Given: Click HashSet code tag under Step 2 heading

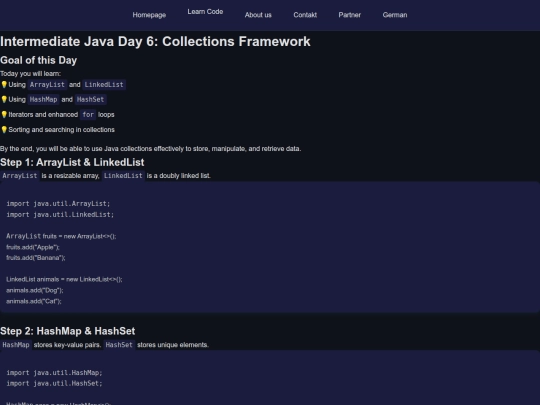Looking at the screenshot, I should point(119,345).
